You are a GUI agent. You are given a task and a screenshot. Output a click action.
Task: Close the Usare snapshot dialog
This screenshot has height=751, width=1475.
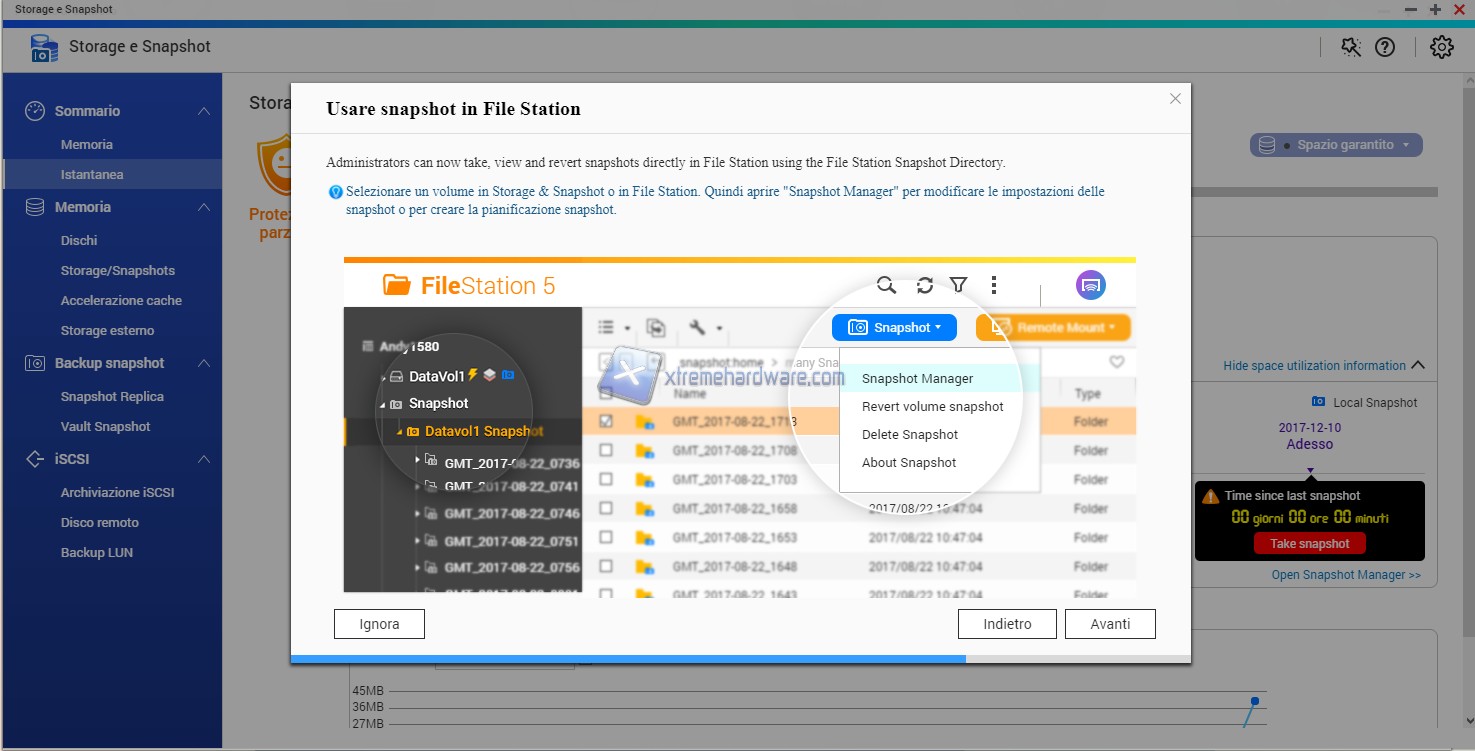1175,98
